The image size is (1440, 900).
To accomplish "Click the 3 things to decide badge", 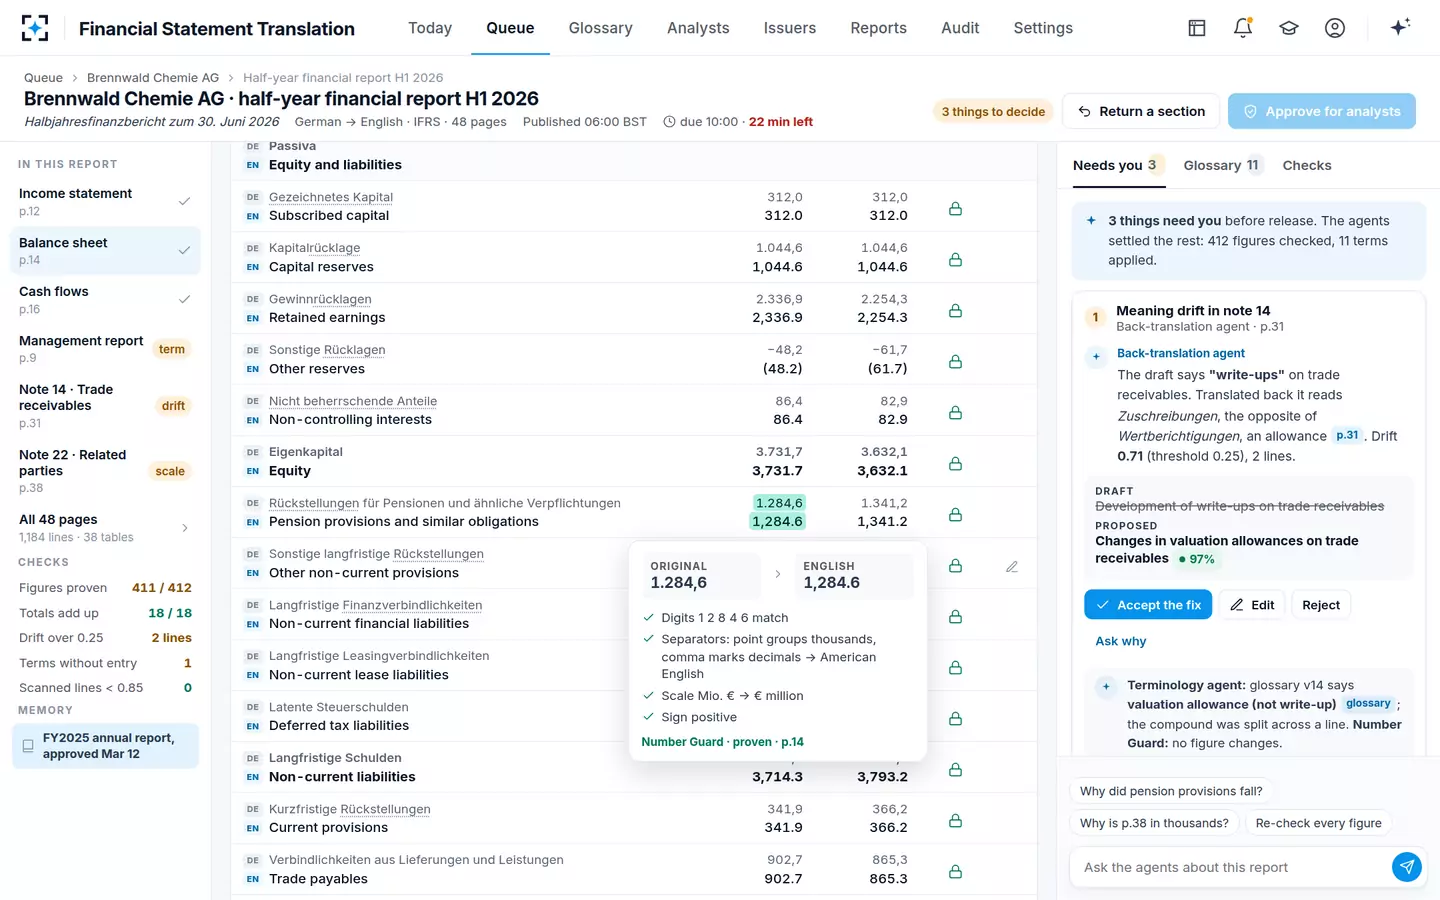I will [993, 111].
